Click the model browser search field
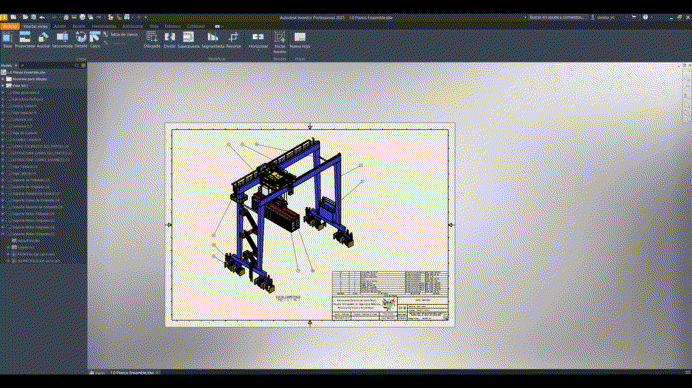Image resolution: width=692 pixels, height=388 pixels. [49, 65]
